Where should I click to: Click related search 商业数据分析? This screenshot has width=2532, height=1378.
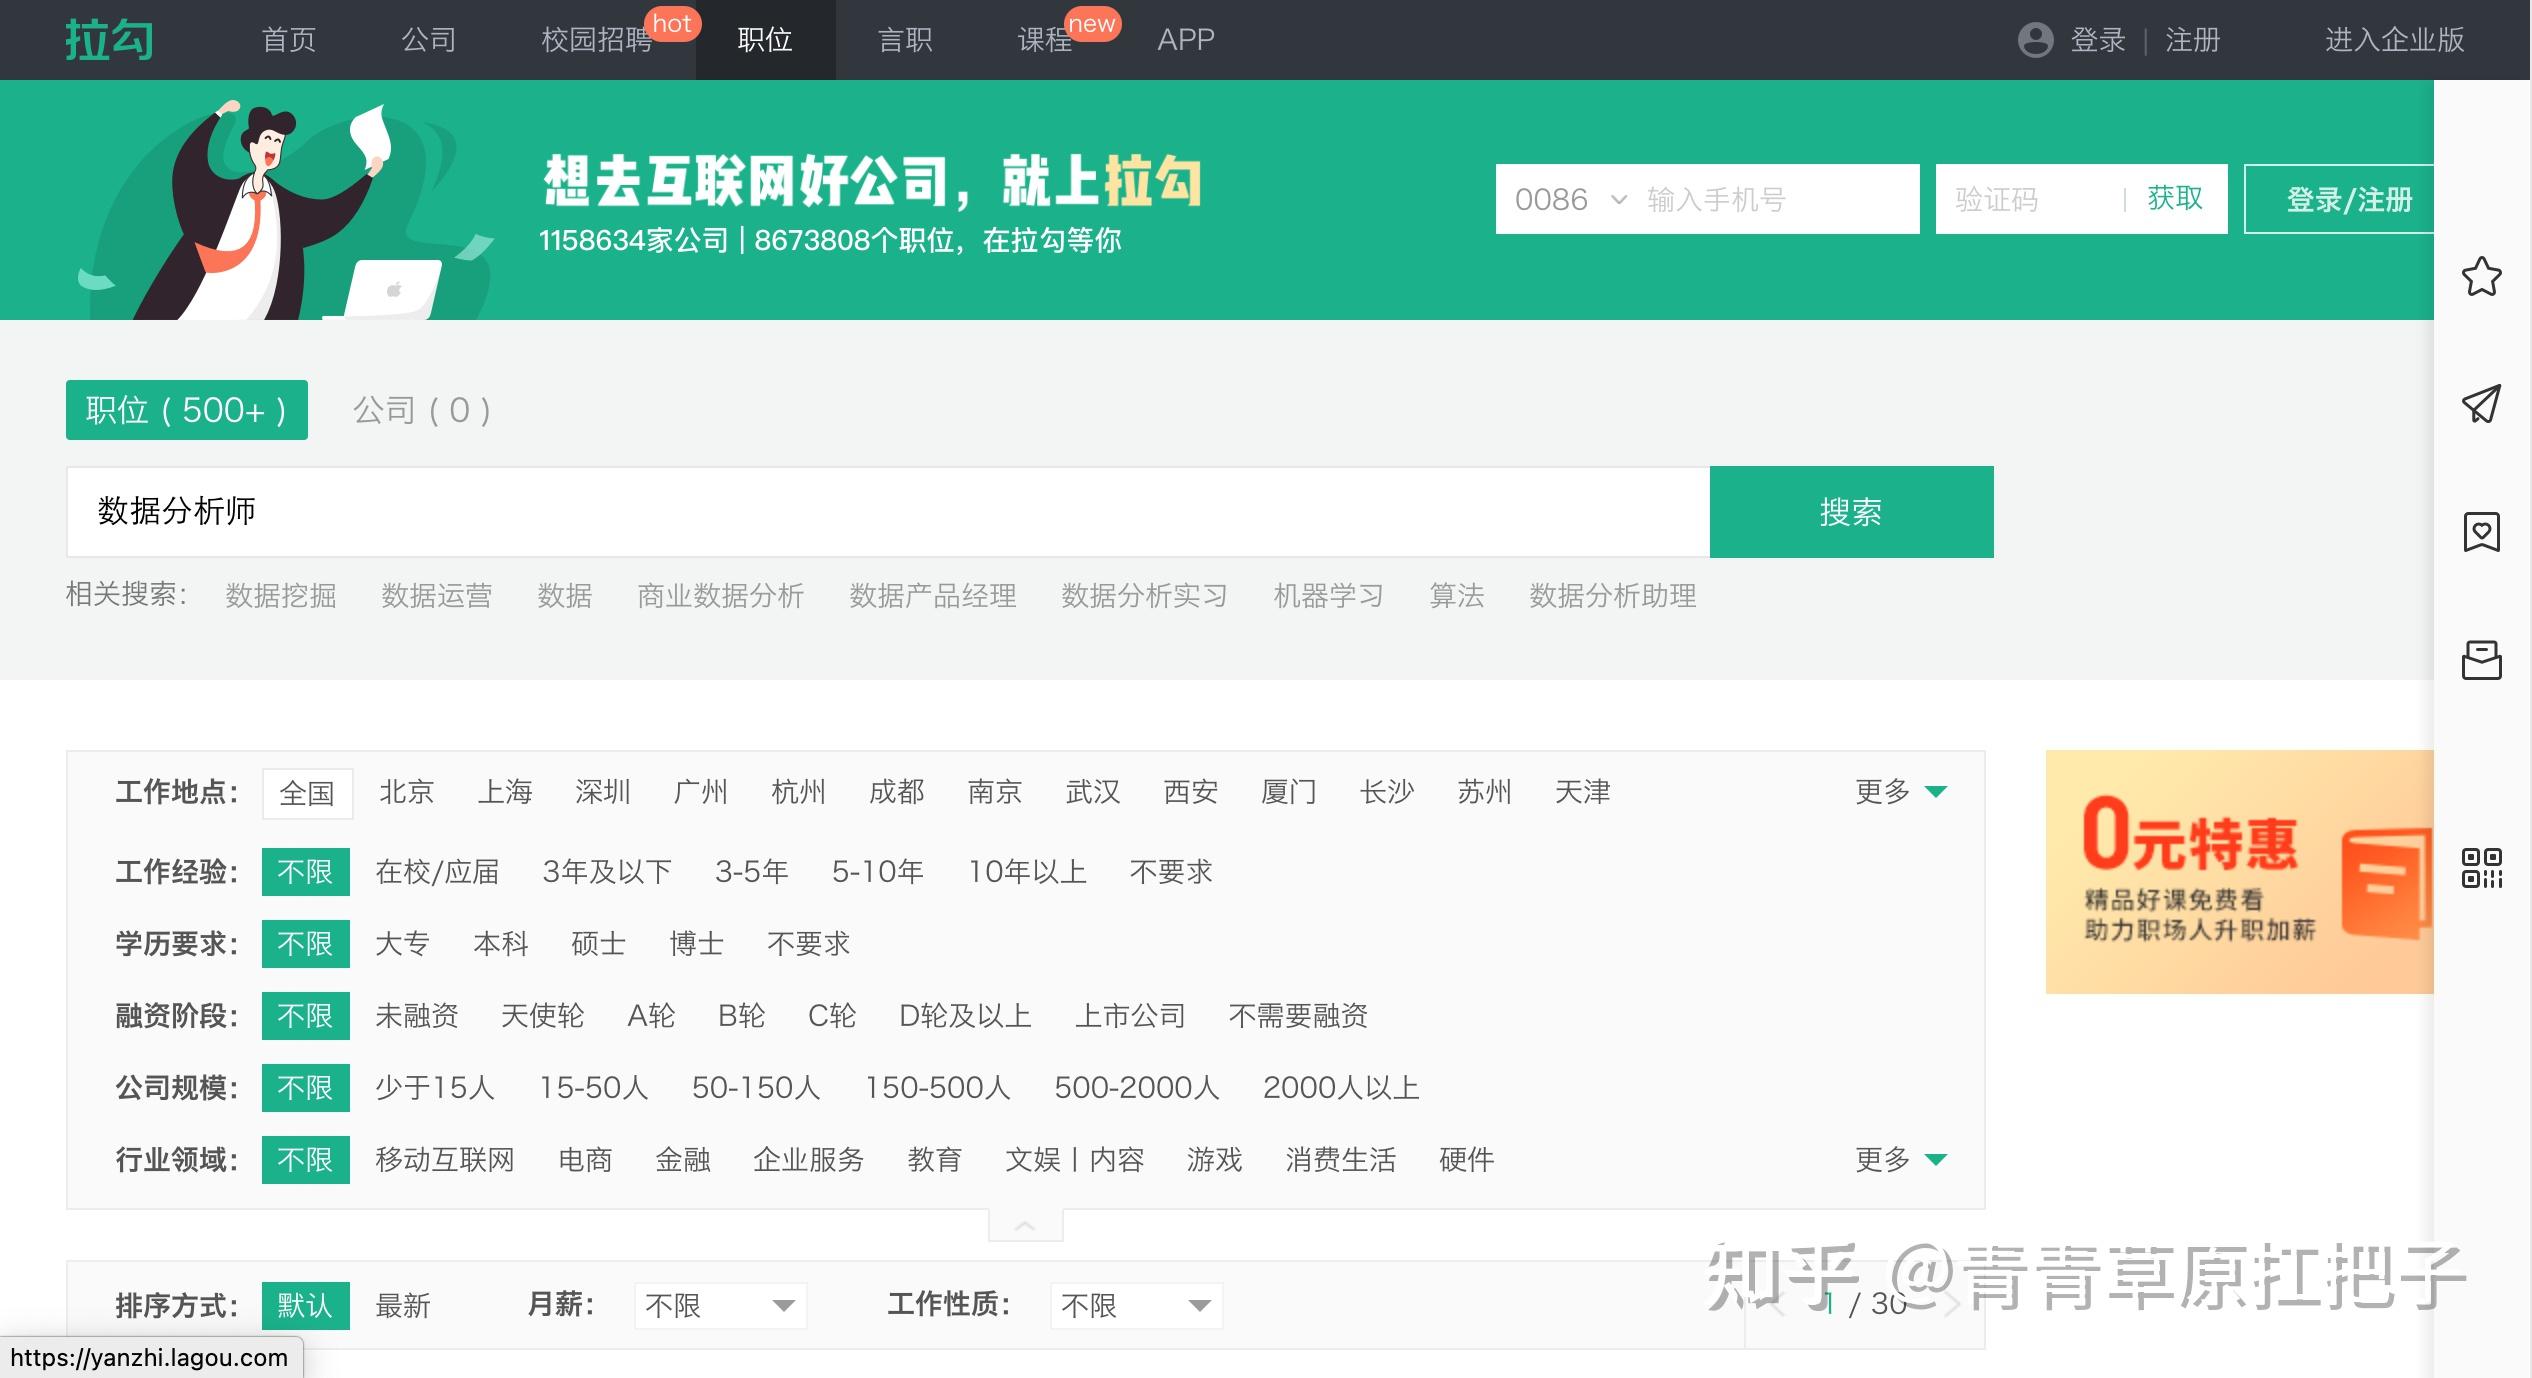pyautogui.click(x=721, y=596)
